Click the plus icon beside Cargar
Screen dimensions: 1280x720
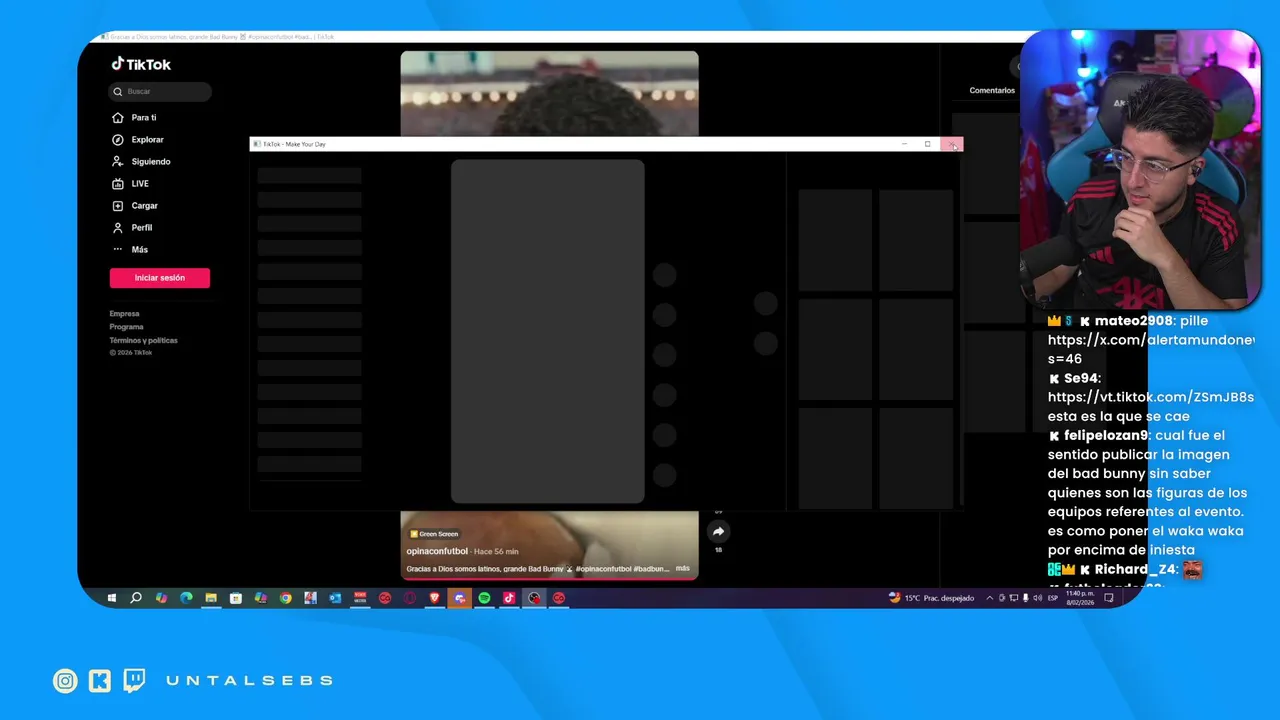118,206
